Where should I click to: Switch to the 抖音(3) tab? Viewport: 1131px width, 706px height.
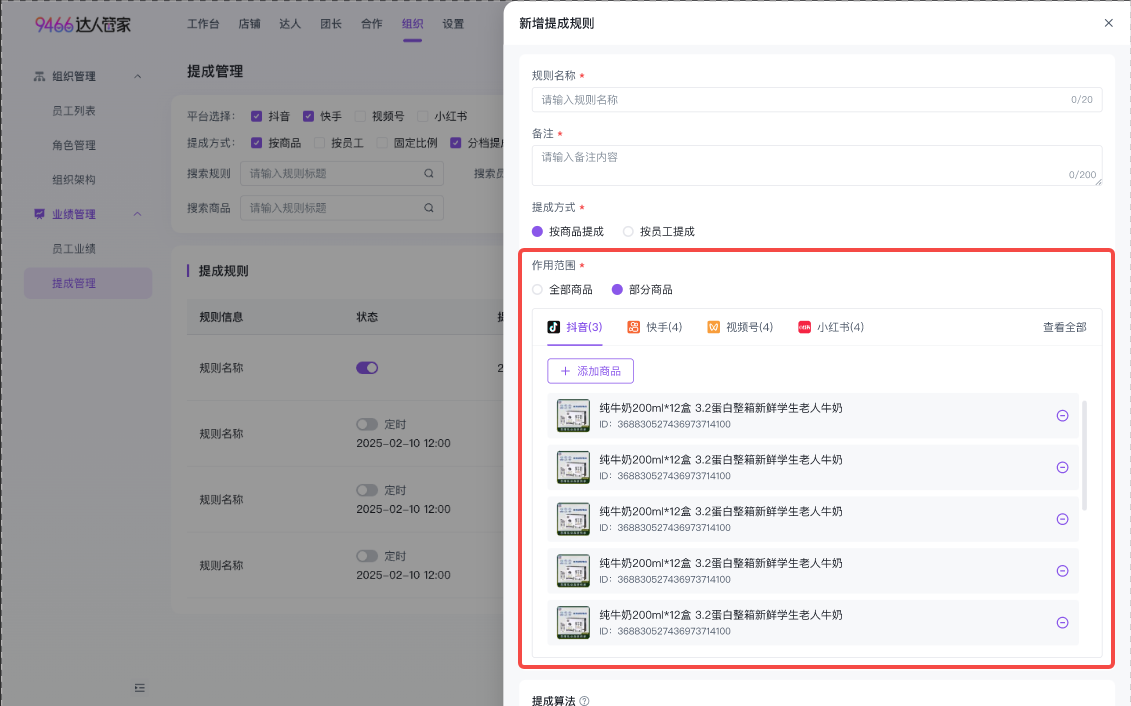(575, 327)
